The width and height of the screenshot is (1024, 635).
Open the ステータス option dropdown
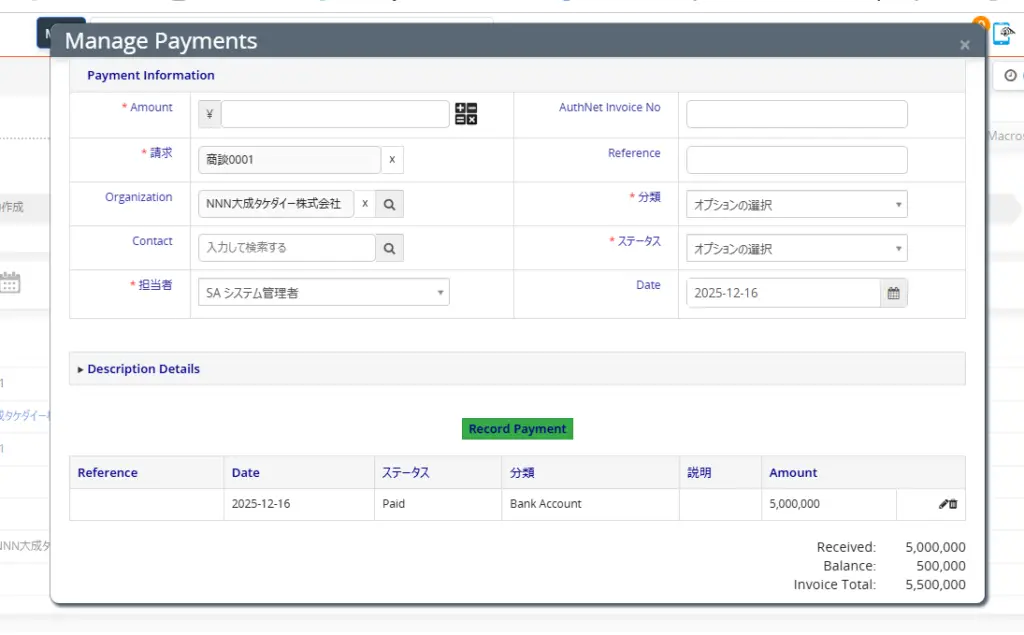(x=796, y=249)
